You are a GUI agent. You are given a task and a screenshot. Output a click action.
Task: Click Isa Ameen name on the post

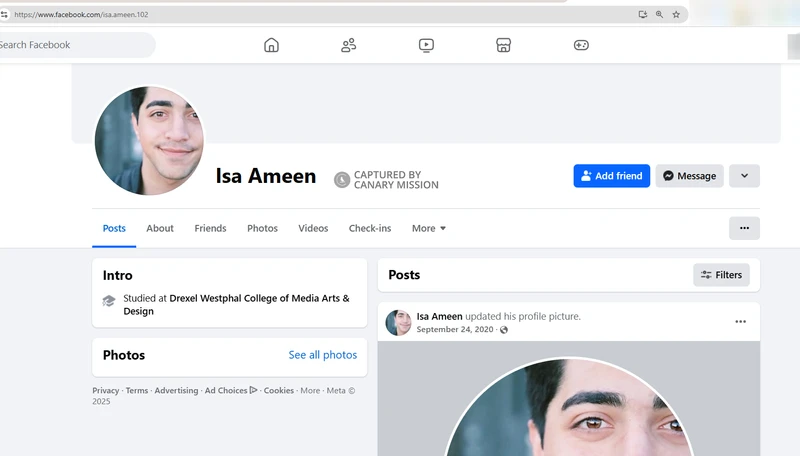point(439,316)
